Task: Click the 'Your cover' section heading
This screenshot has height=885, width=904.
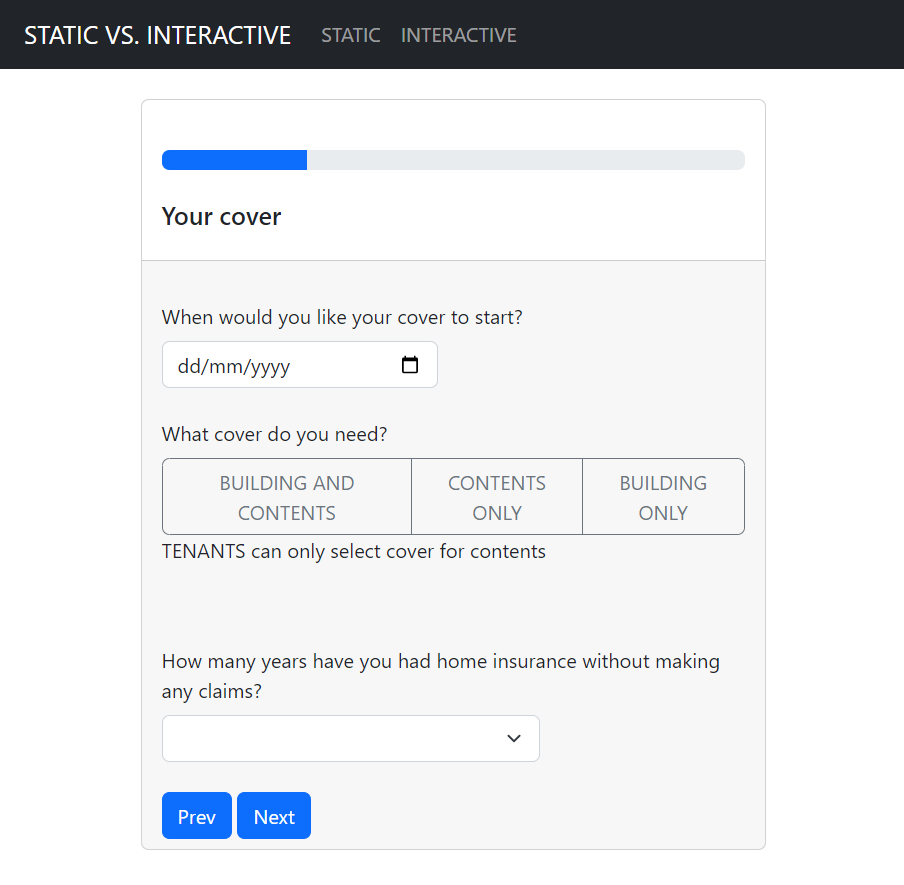Action: coord(221,217)
